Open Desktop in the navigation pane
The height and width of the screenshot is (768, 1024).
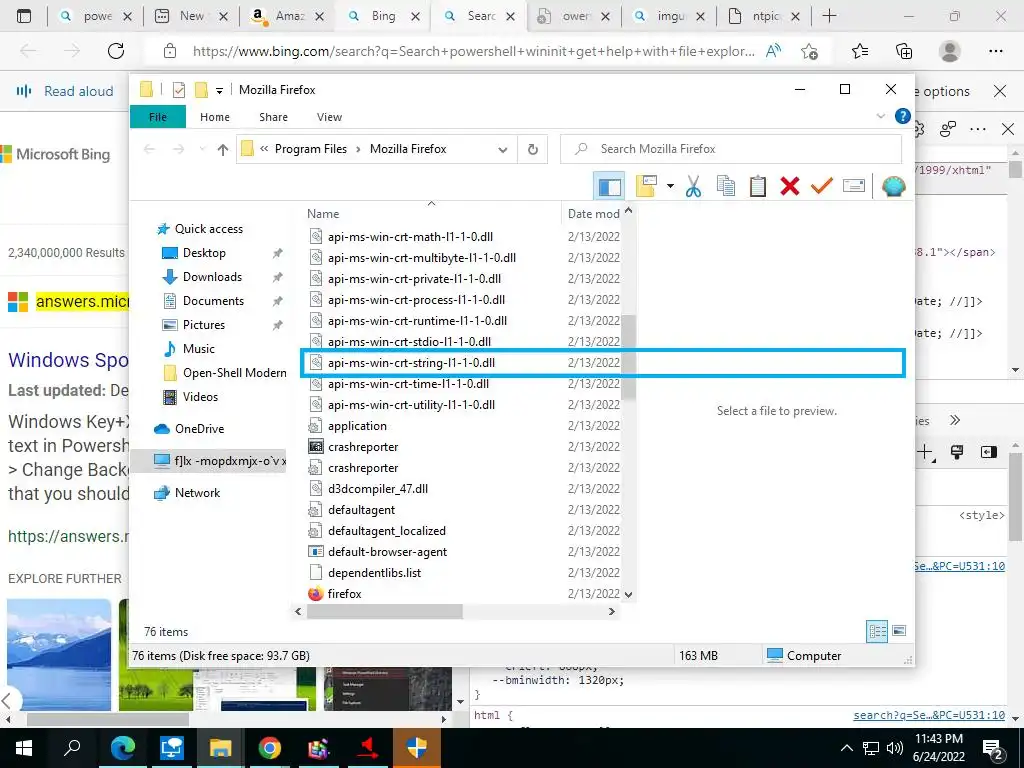pyautogui.click(x=204, y=253)
